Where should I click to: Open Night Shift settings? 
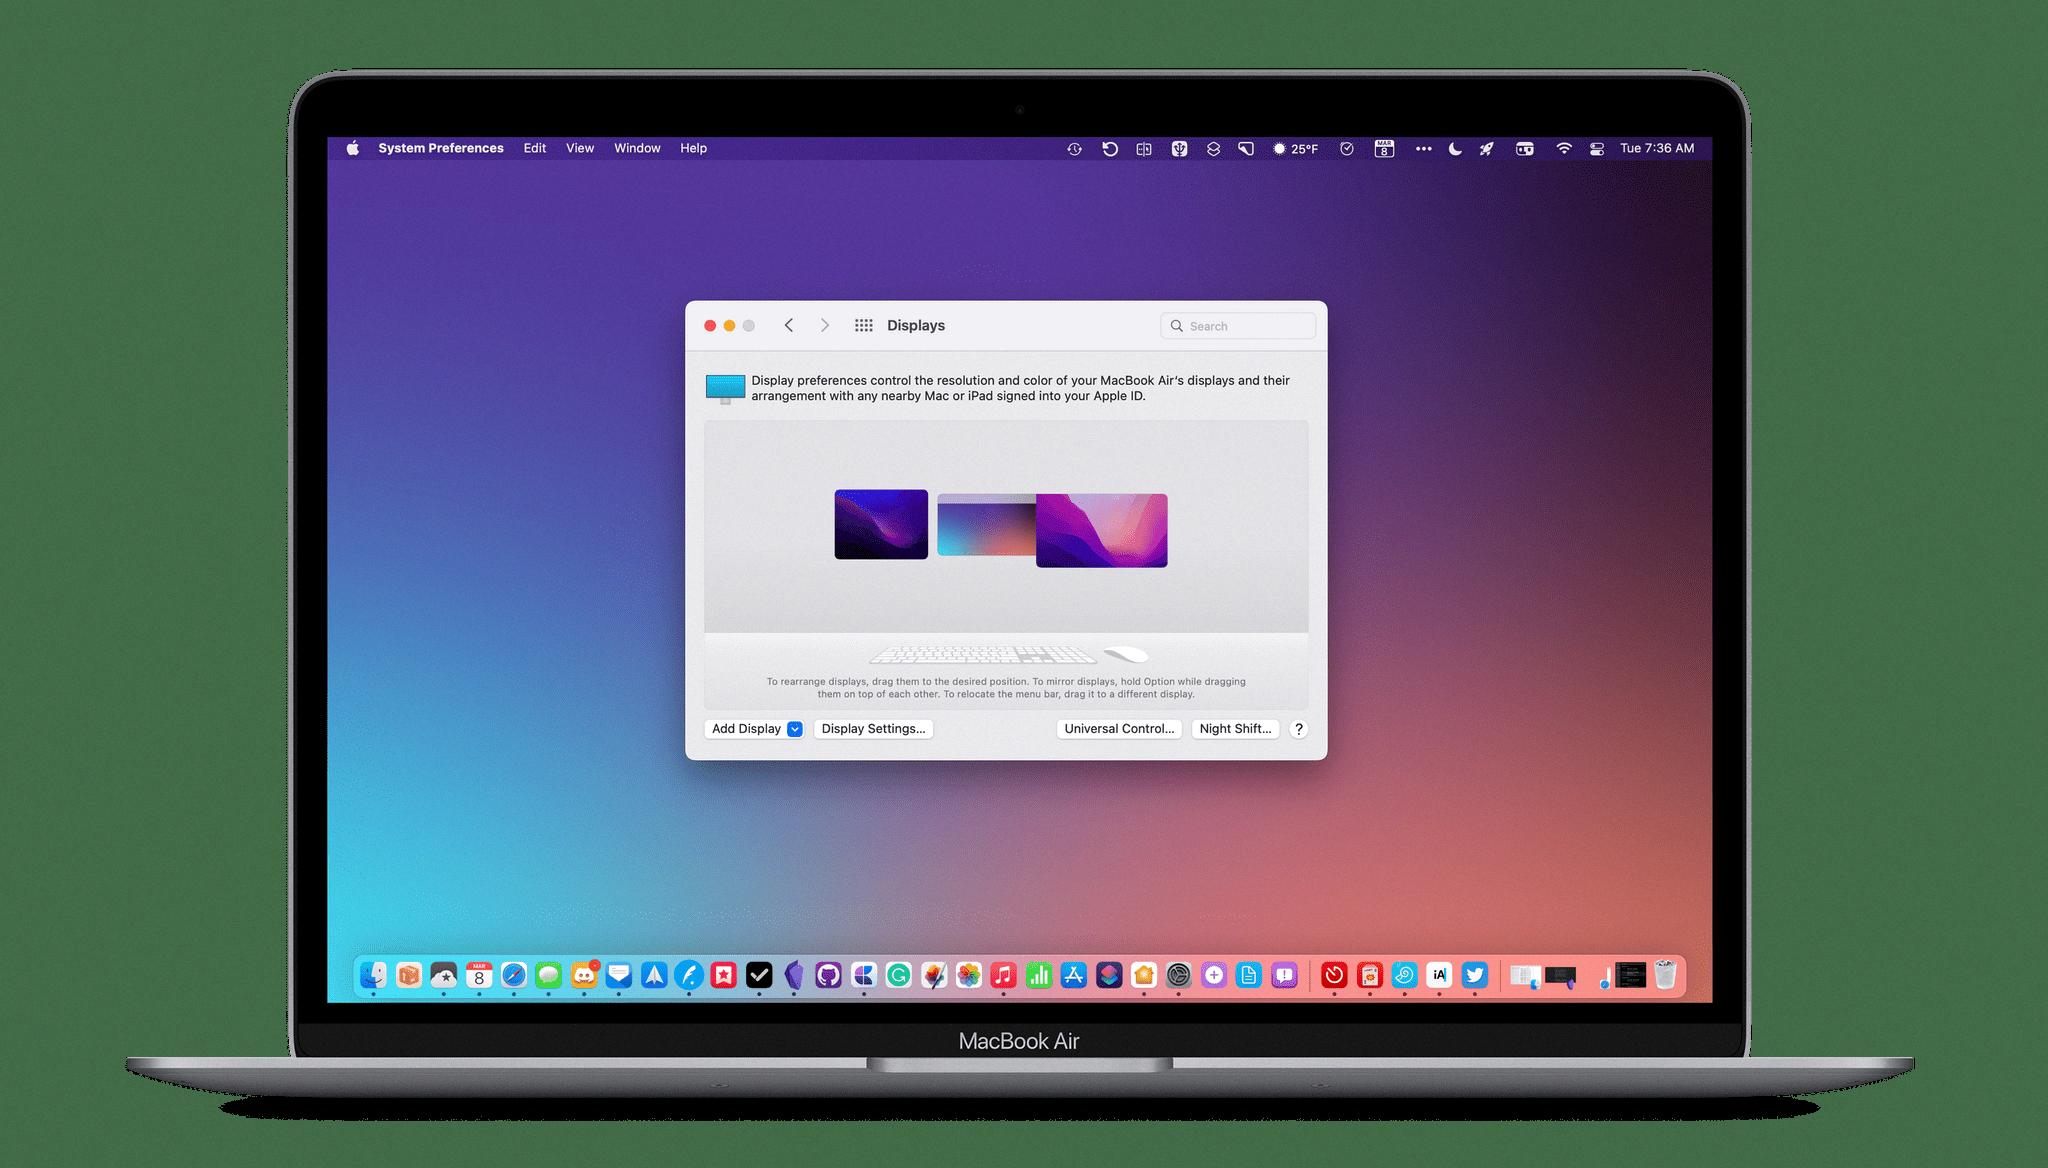point(1234,728)
